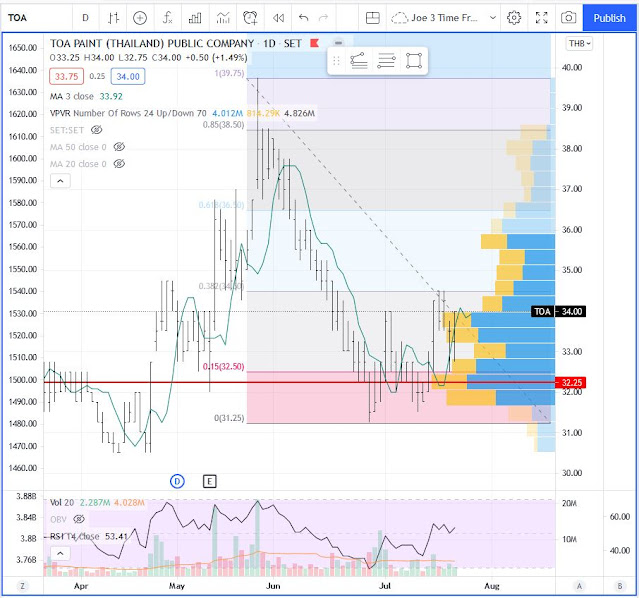The width and height of the screenshot is (639, 598).
Task: Click the TOA 34.00 price label
Action: 558,311
